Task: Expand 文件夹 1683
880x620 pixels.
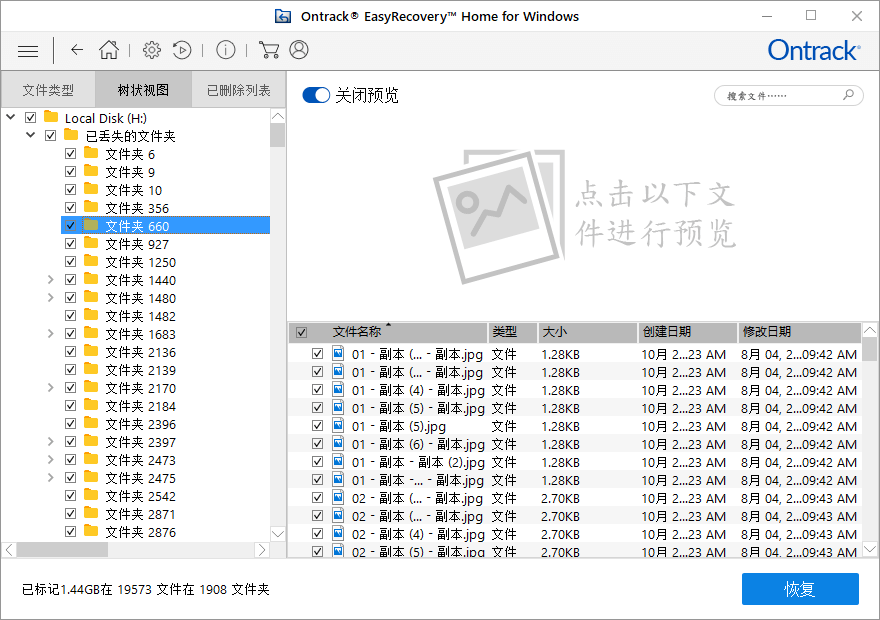Action: pos(51,333)
